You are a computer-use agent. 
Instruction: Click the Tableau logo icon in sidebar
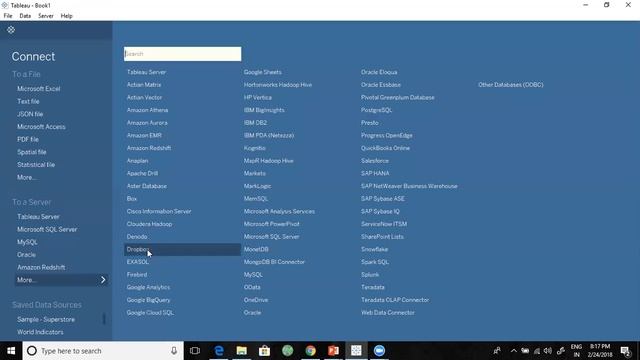[x=11, y=30]
